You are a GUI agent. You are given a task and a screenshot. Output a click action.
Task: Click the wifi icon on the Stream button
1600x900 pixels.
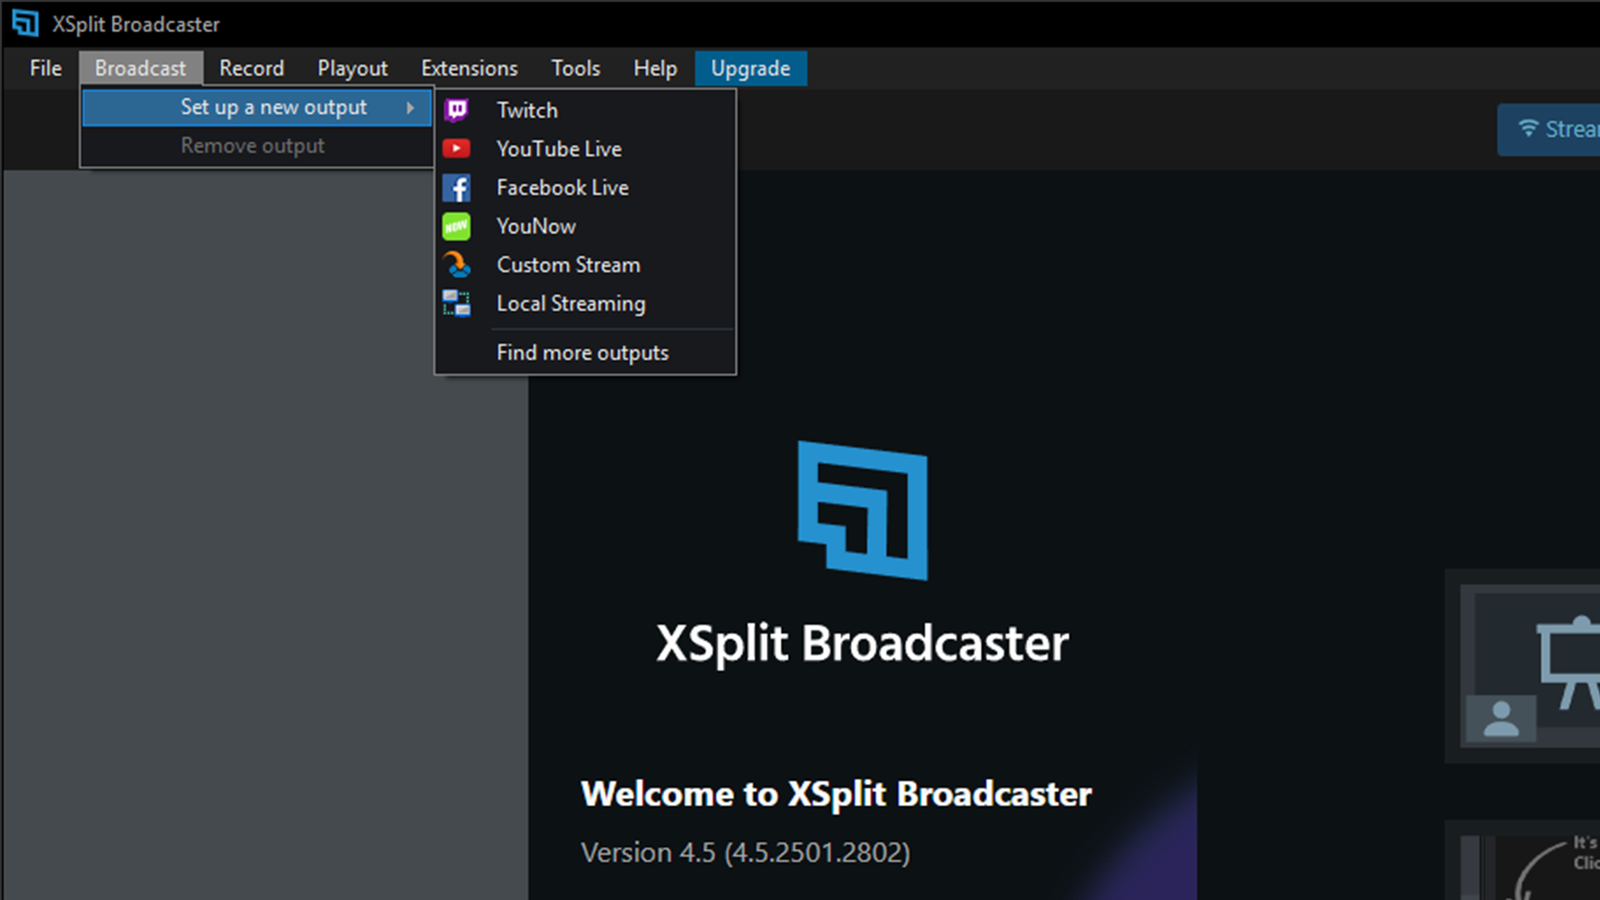click(1529, 128)
